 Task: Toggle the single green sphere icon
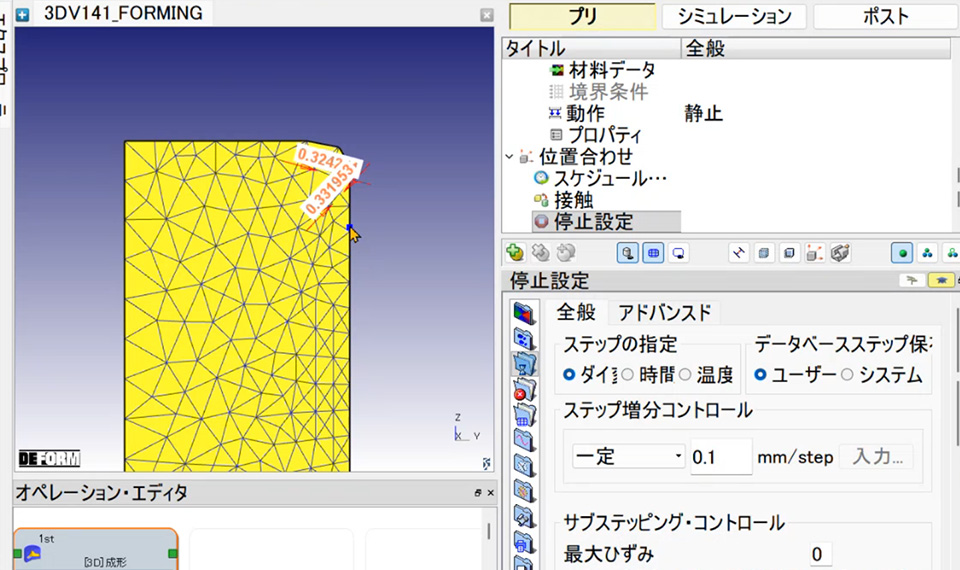click(x=902, y=253)
